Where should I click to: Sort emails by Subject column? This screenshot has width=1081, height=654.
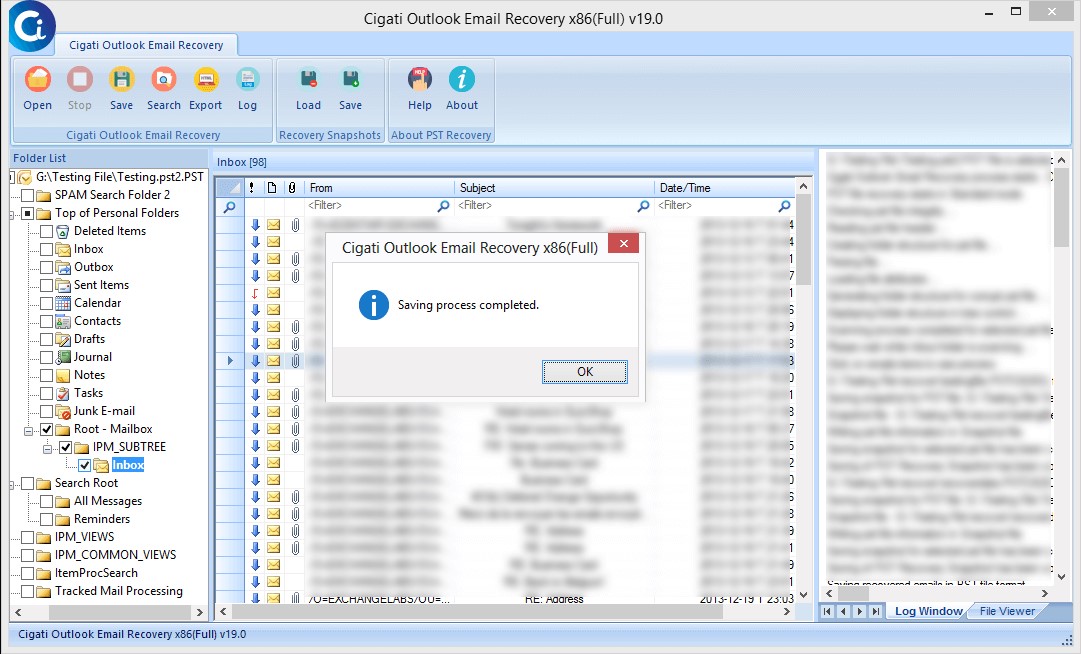[554, 187]
